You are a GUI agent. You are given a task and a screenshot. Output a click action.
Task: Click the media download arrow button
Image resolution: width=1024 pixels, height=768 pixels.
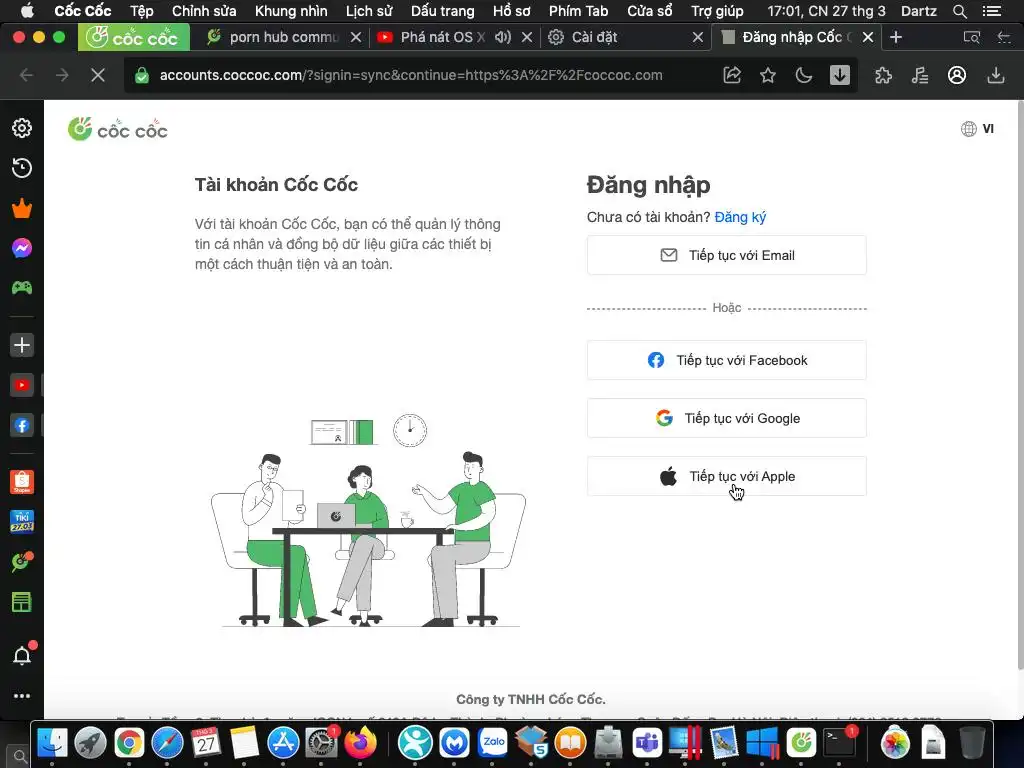point(840,75)
